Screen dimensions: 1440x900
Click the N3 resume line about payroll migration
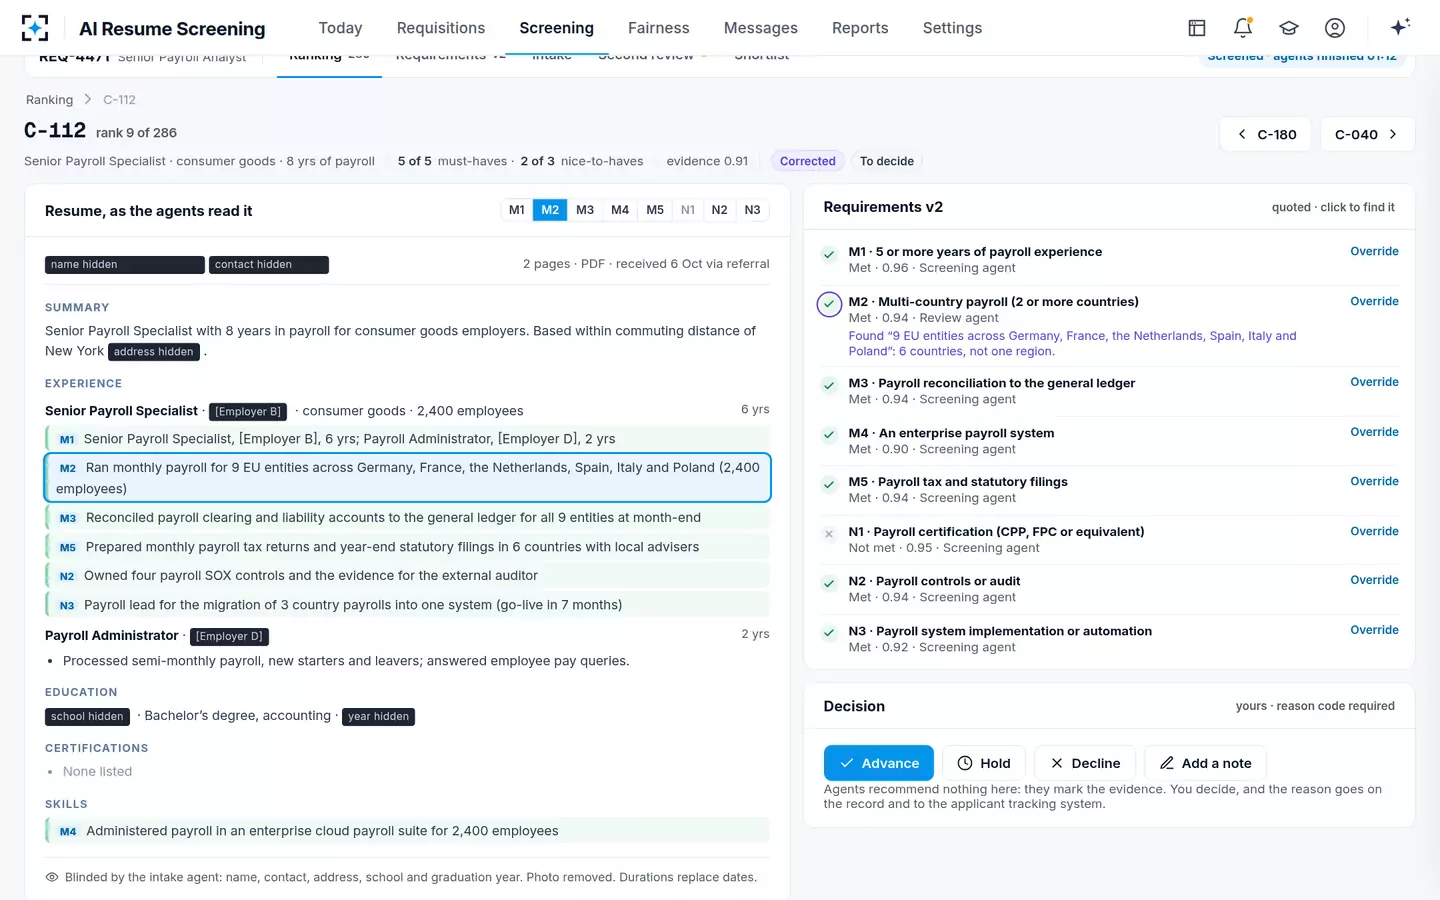coord(408,605)
